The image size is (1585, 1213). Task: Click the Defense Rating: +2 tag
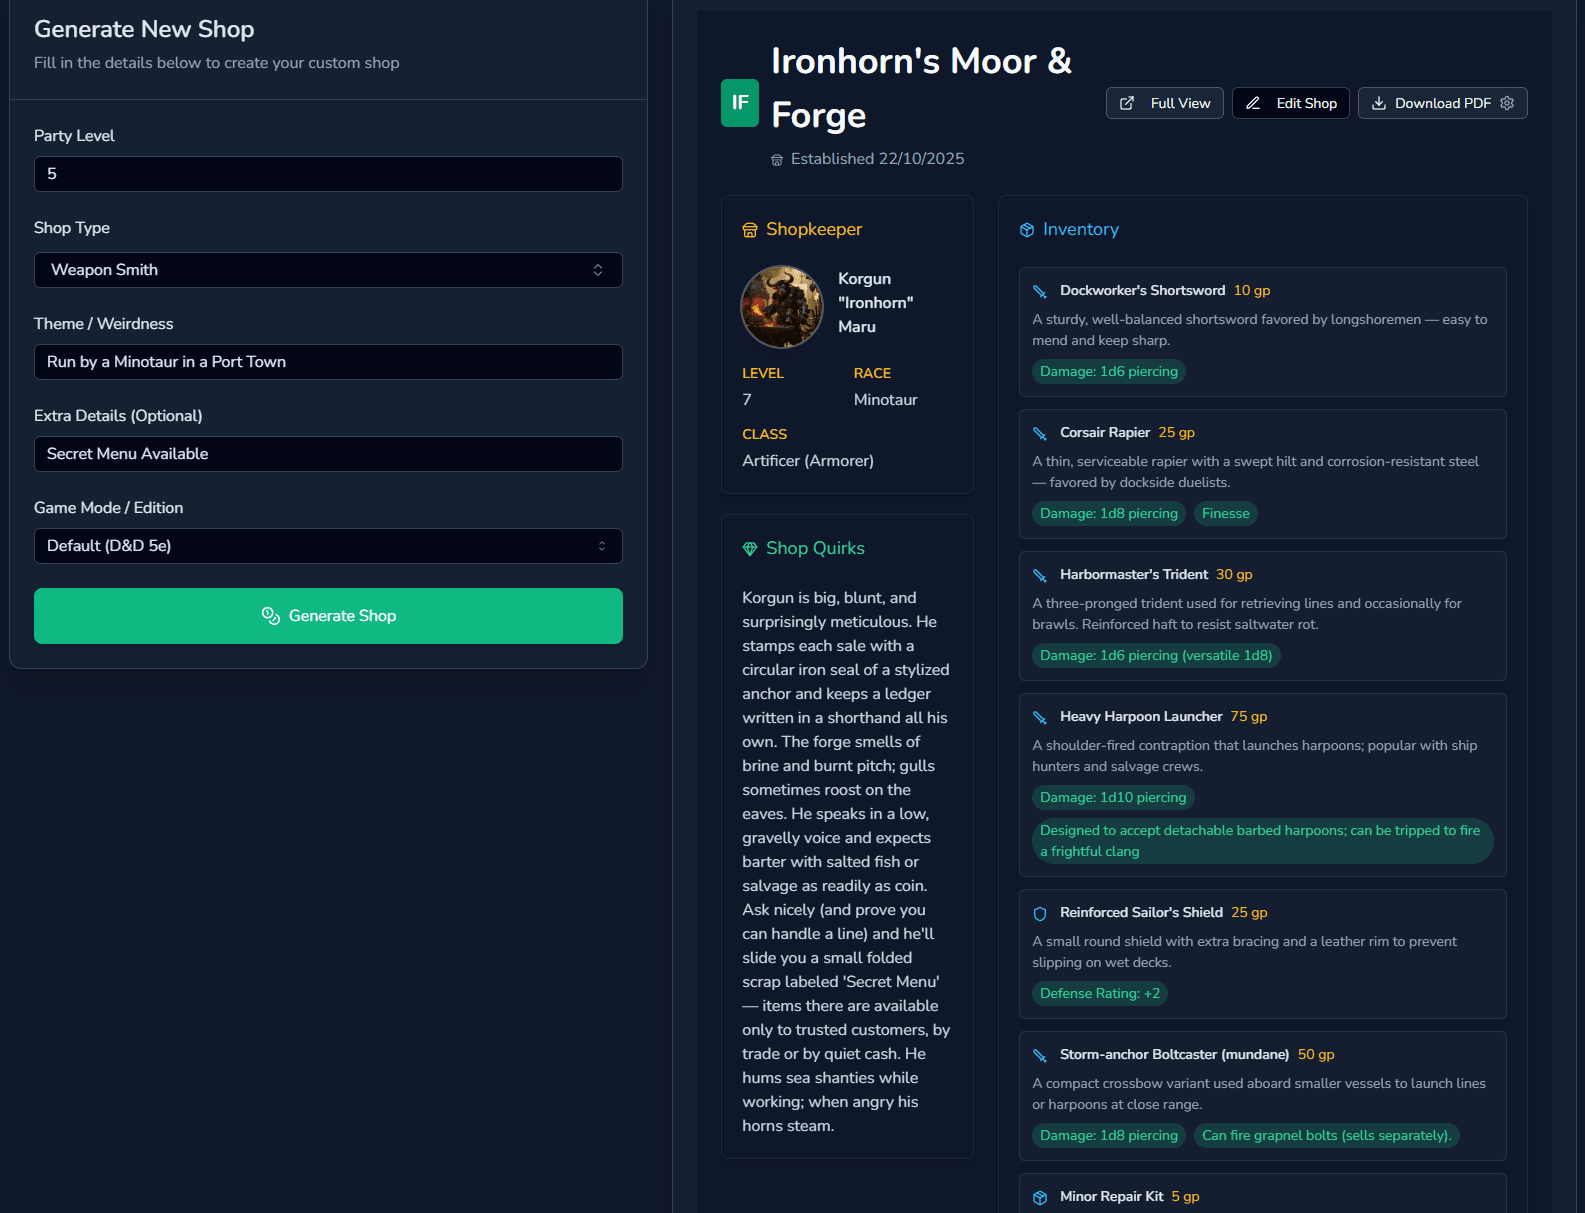1100,994
